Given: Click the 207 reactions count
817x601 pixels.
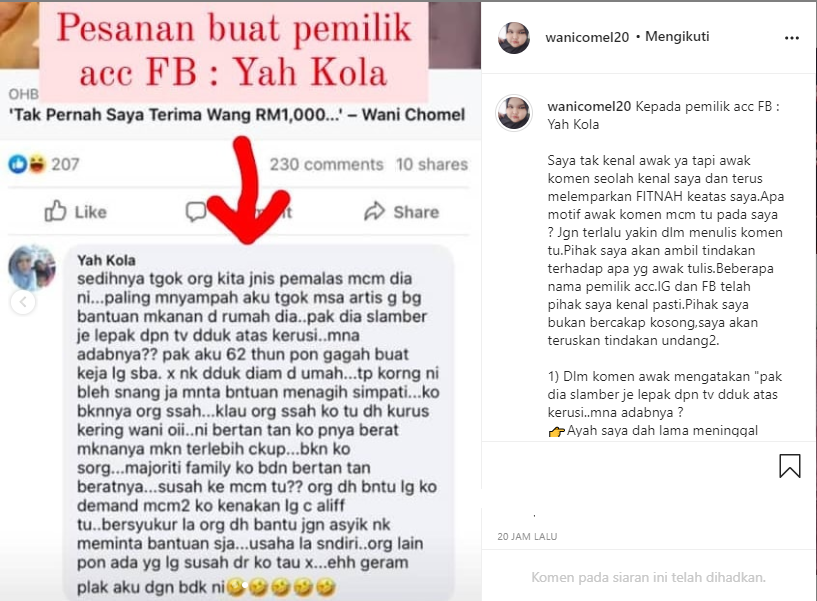Looking at the screenshot, I should coord(65,164).
